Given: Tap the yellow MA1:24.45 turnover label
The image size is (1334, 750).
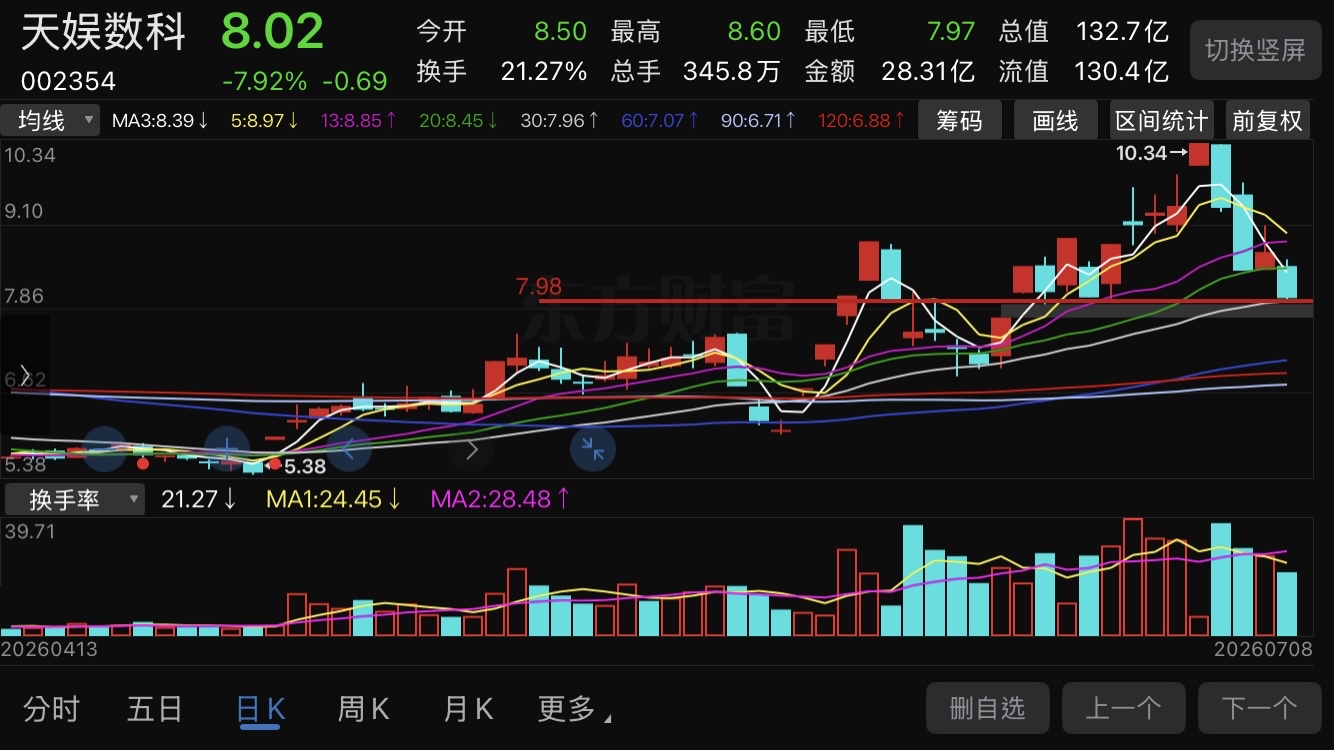Looking at the screenshot, I should tap(333, 498).
